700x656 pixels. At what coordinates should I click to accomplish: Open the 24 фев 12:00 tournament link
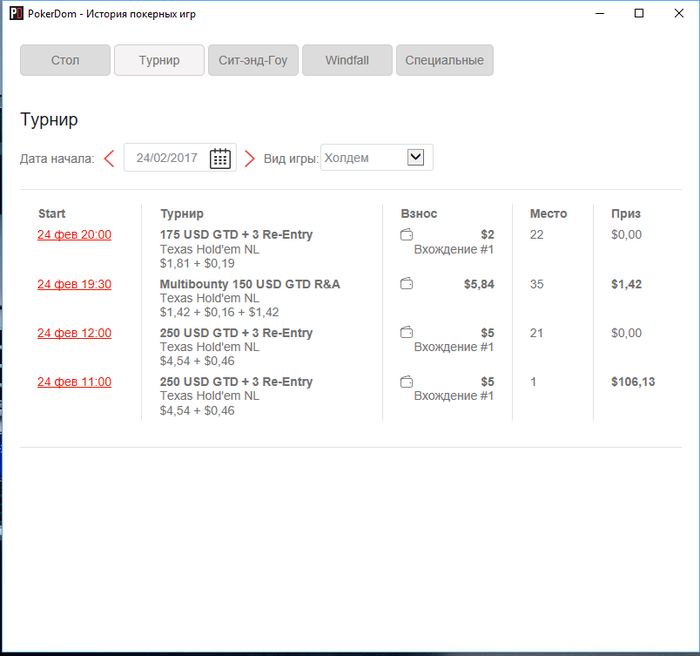[74, 333]
